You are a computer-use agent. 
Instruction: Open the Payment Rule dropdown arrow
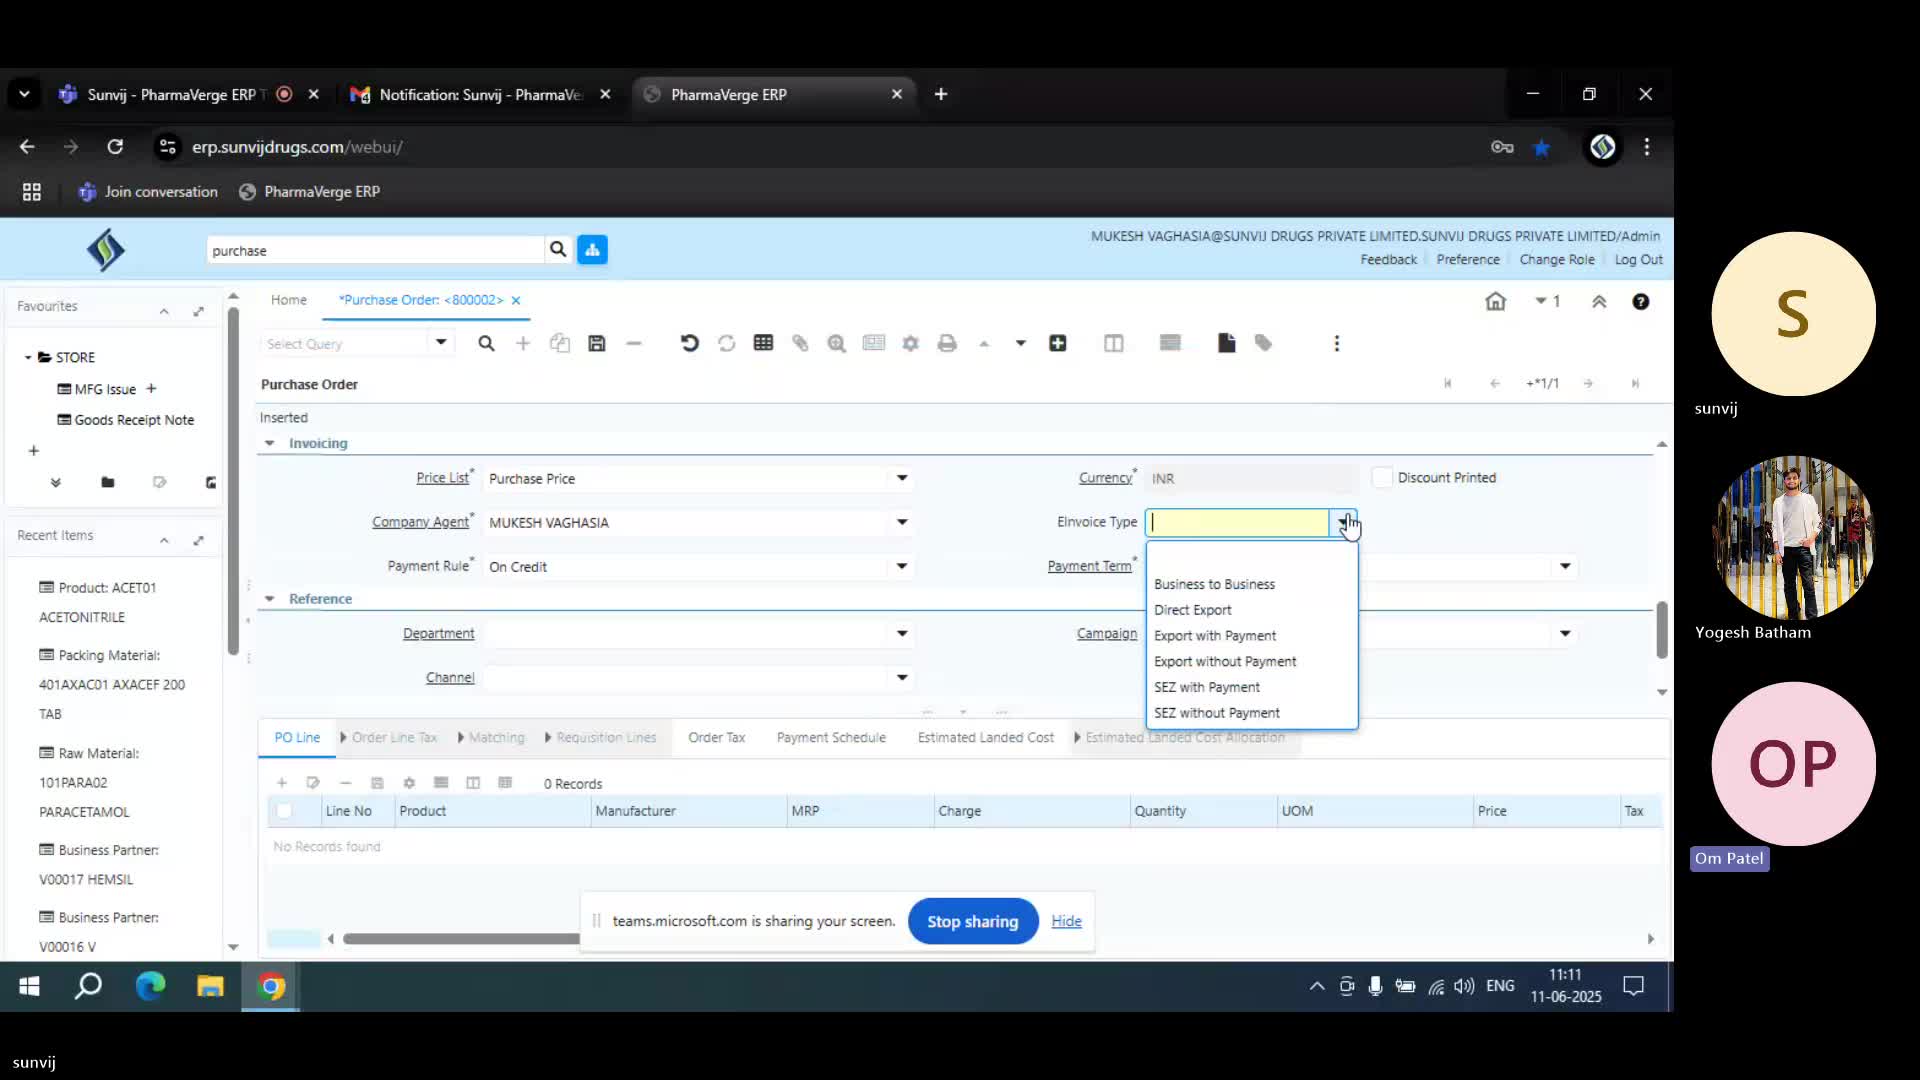tap(902, 566)
